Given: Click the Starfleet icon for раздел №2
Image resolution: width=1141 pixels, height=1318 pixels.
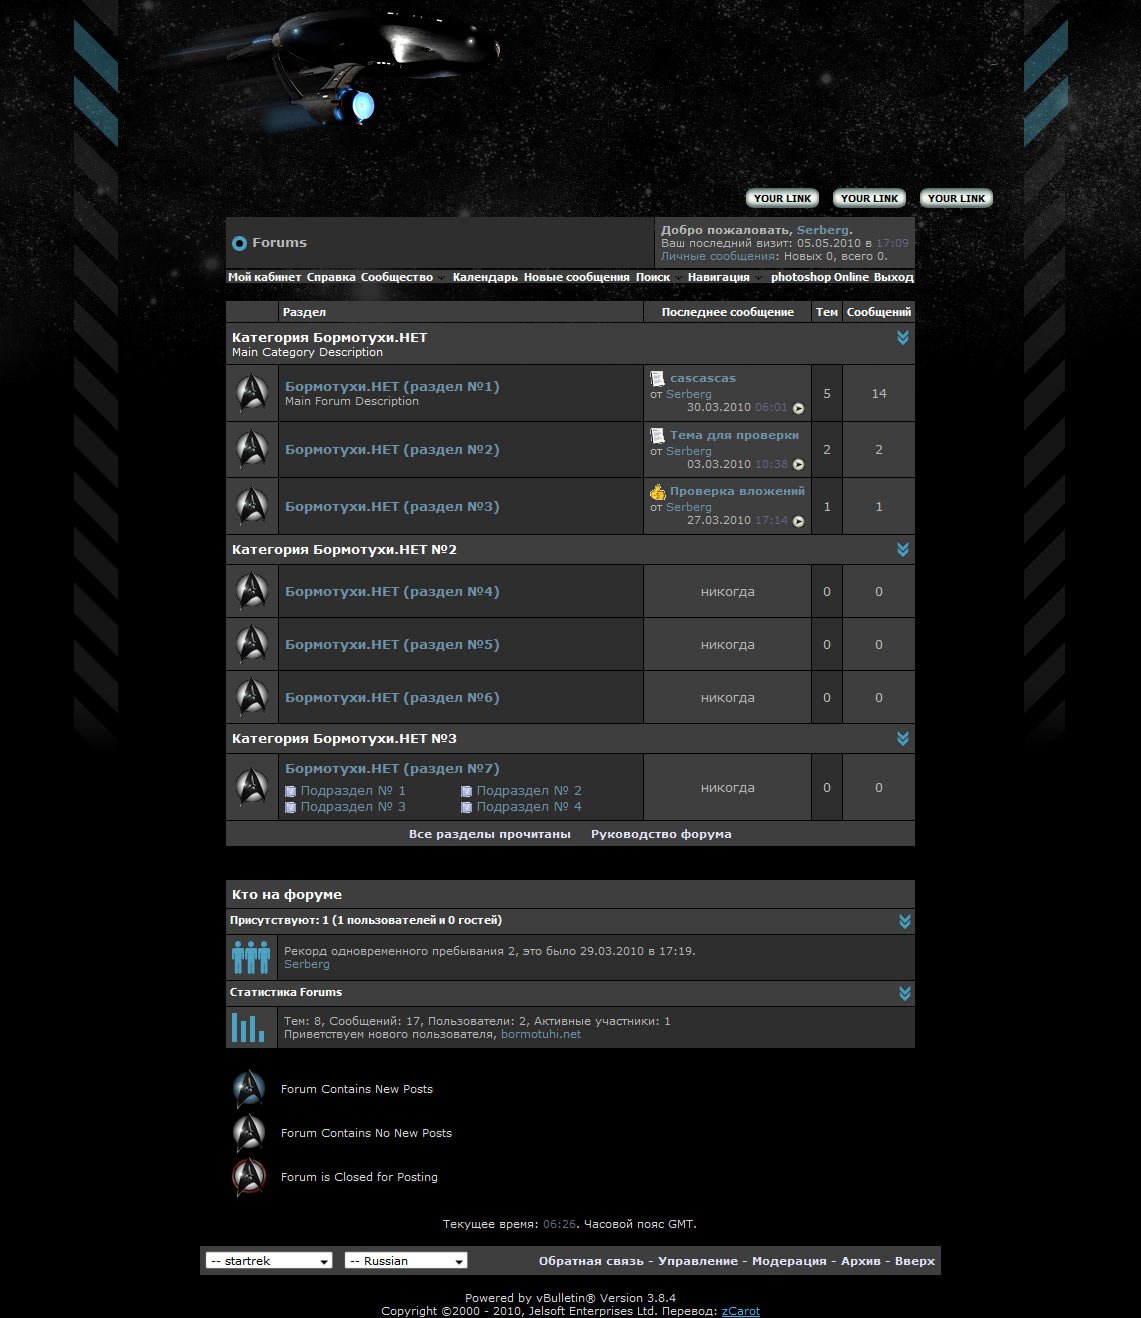Looking at the screenshot, I should click(252, 449).
